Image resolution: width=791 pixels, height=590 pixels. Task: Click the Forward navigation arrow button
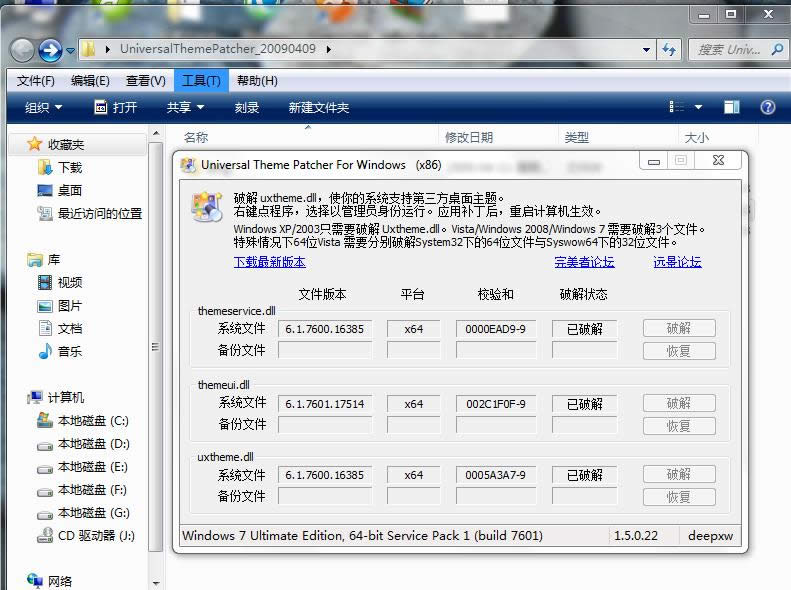tap(50, 49)
